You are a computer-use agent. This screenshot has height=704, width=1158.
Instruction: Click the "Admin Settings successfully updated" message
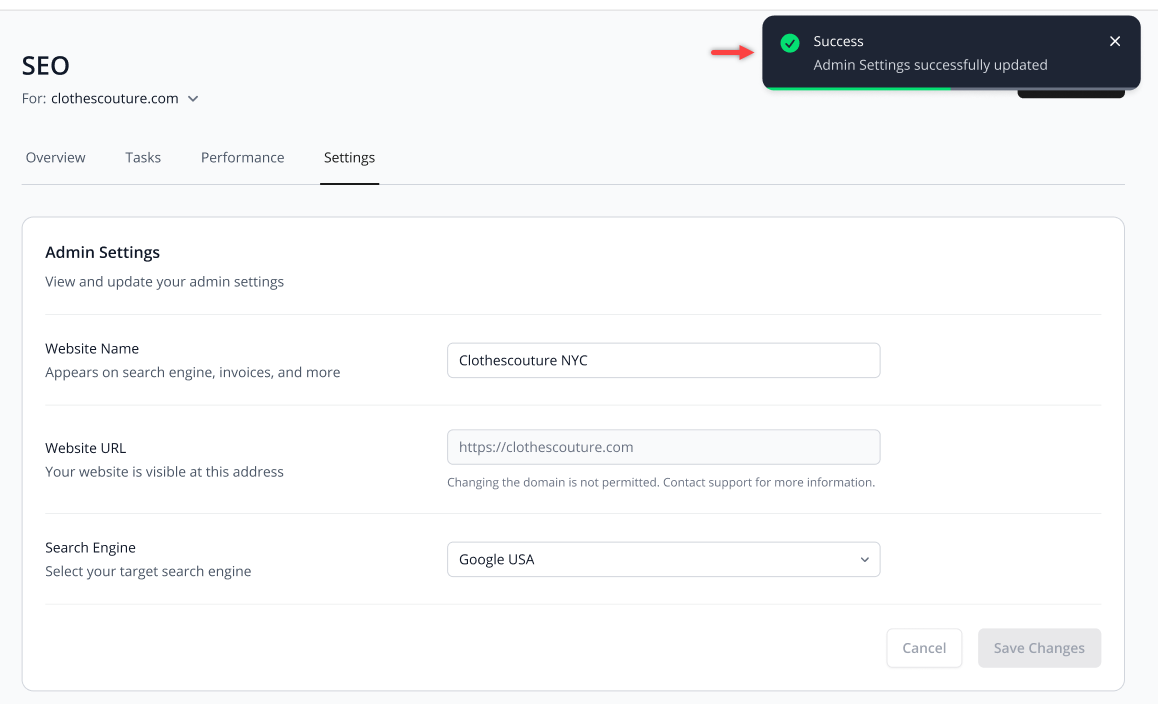930,65
